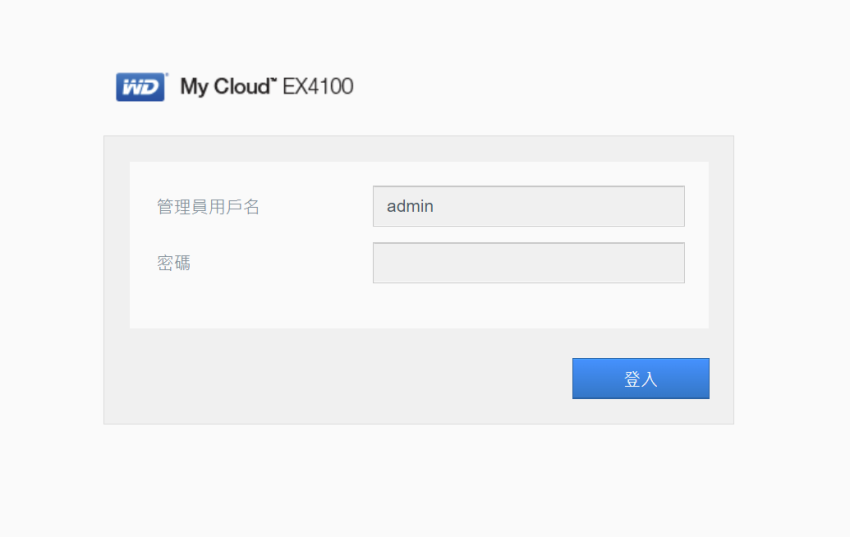
Task: Select the 密碼 label text
Action: [173, 263]
